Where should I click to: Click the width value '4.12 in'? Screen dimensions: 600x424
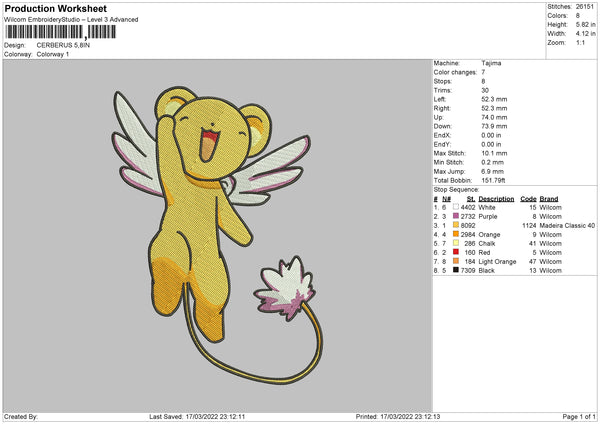coord(585,34)
